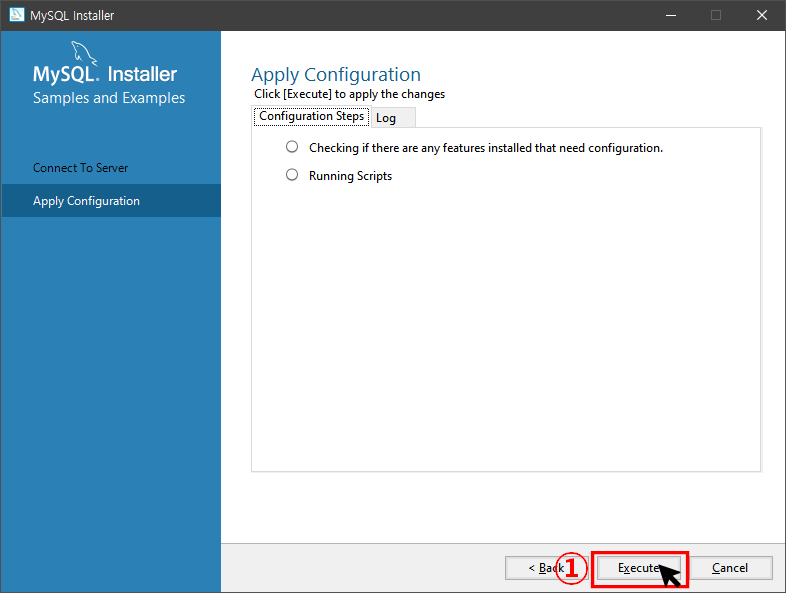Click the Execute button
786x610 pixels.
click(639, 568)
